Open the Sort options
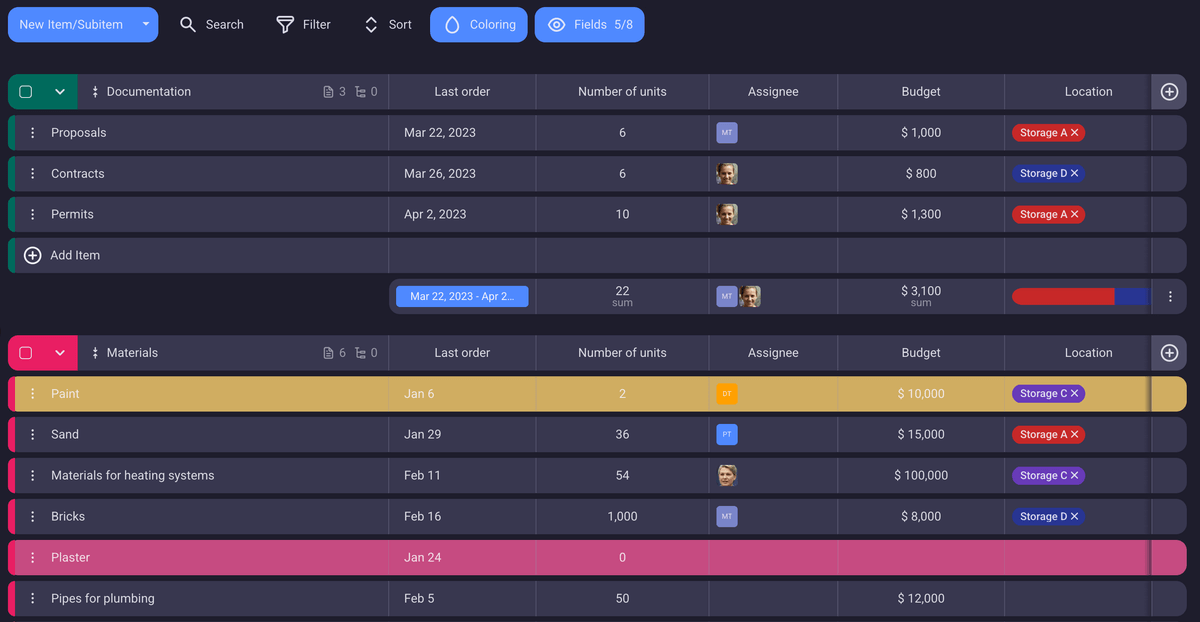This screenshot has height=622, width=1200. [386, 24]
